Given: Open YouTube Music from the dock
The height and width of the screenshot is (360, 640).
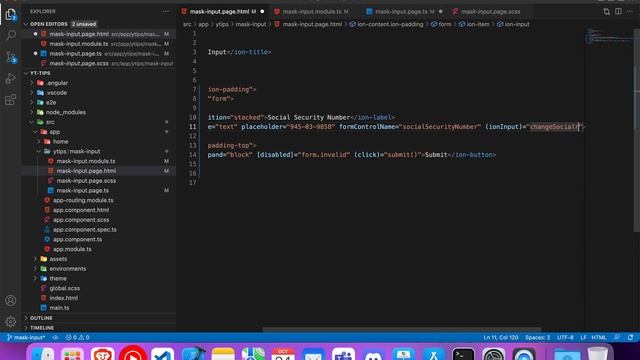Looking at the screenshot, I should [133, 354].
